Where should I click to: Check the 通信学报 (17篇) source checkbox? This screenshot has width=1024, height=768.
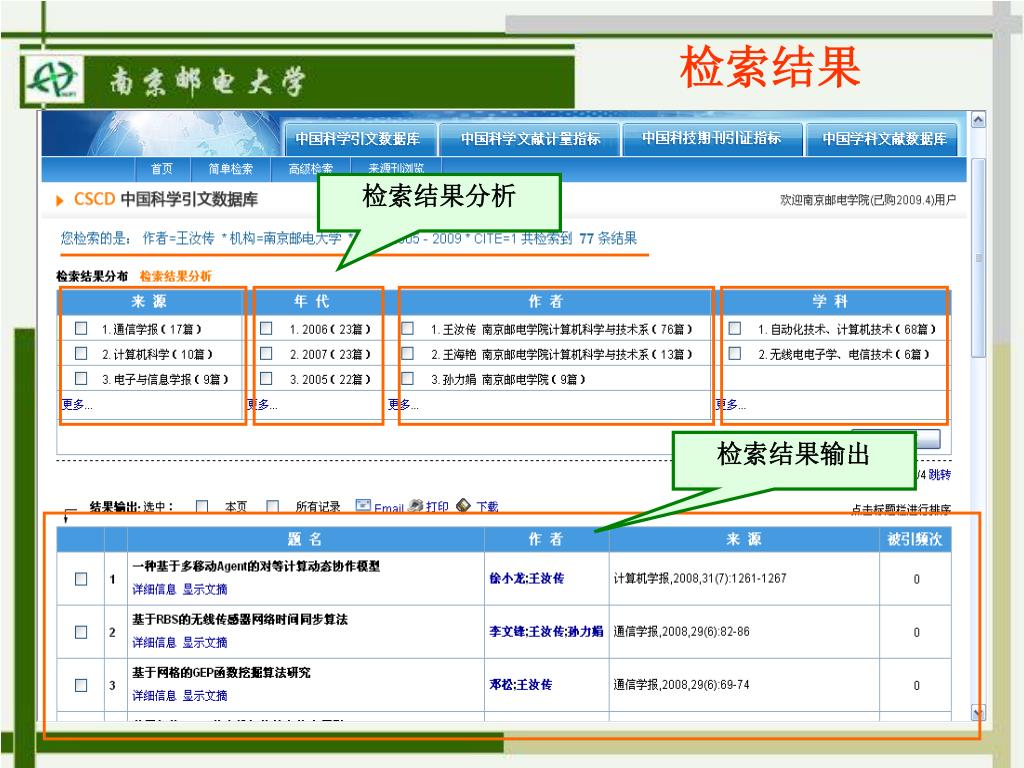(81, 328)
